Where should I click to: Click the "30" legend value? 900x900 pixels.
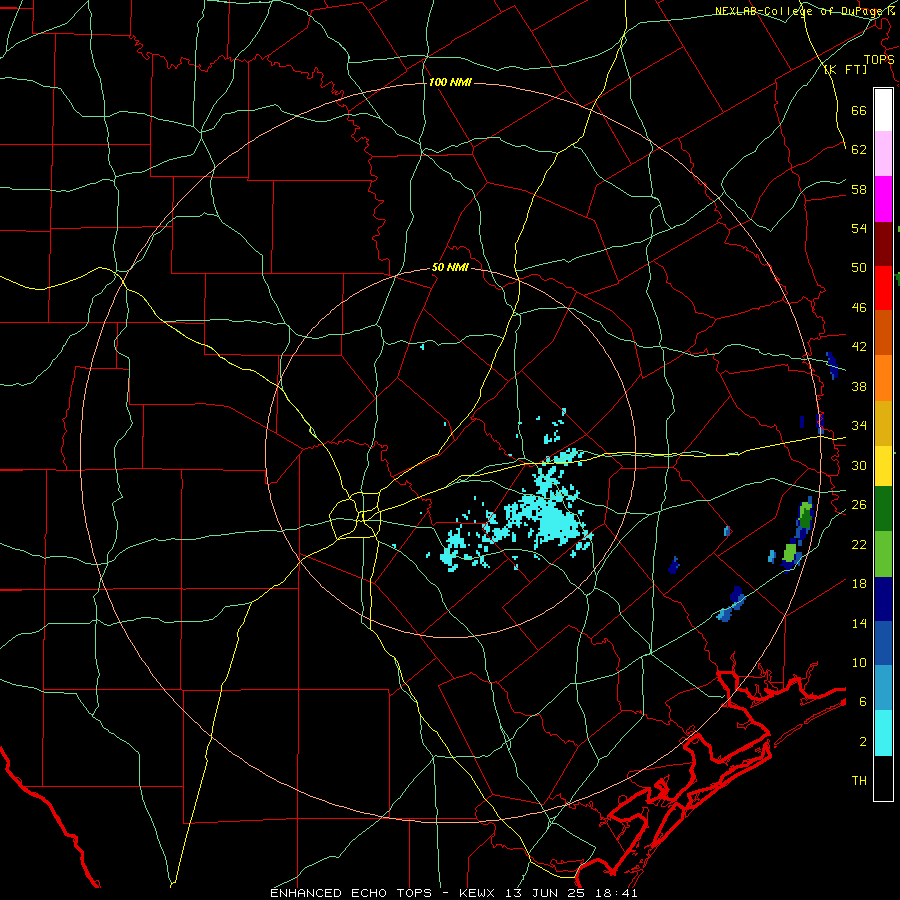pyautogui.click(x=859, y=465)
